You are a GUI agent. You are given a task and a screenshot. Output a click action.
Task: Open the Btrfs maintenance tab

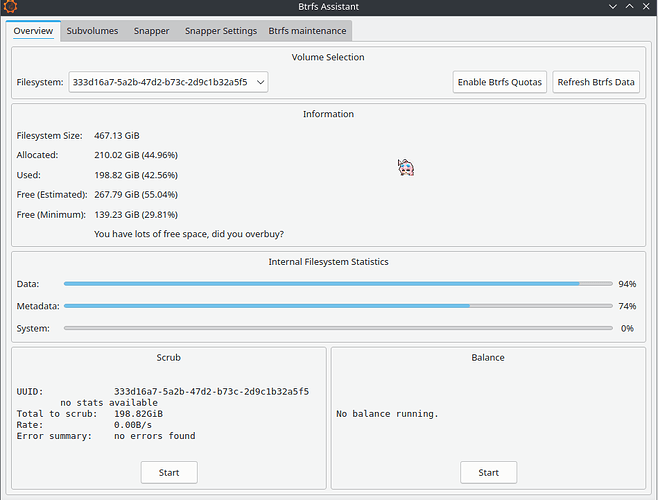click(307, 31)
